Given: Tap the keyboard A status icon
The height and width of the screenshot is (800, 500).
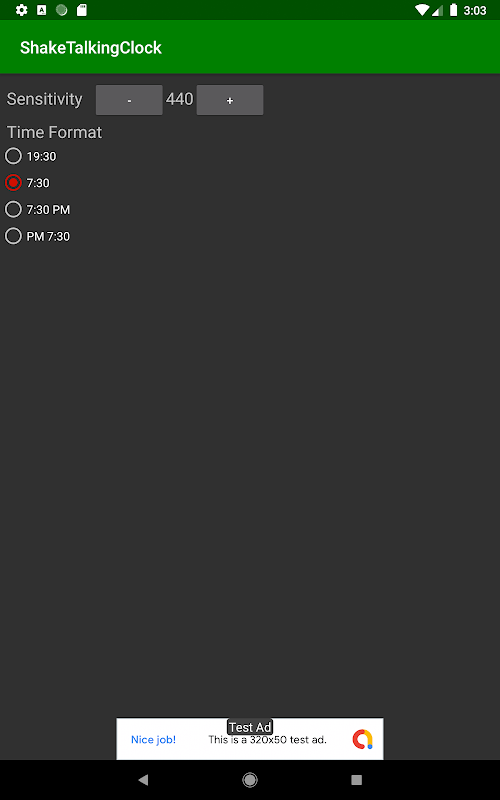Looking at the screenshot, I should [x=42, y=10].
